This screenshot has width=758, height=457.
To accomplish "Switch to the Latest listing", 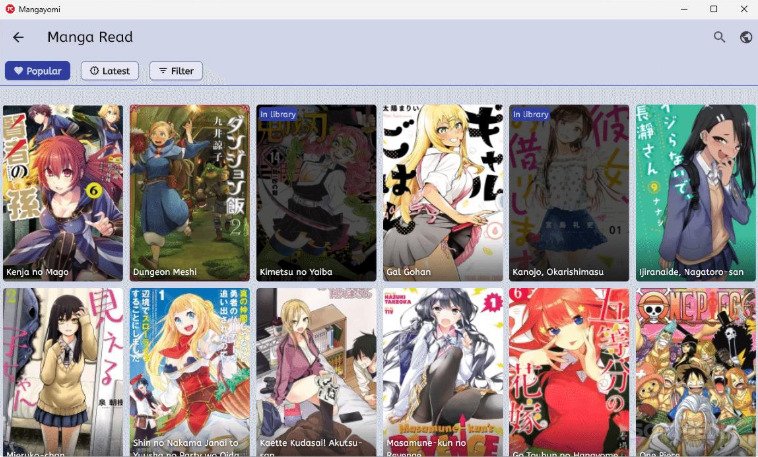I will click(x=110, y=71).
